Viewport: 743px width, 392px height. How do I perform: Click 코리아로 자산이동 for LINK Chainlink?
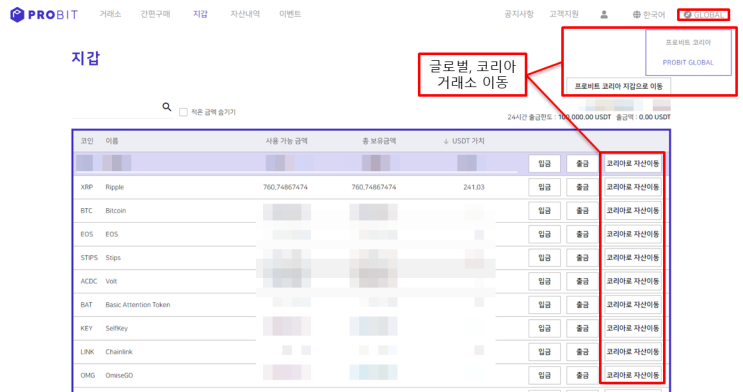click(x=633, y=352)
